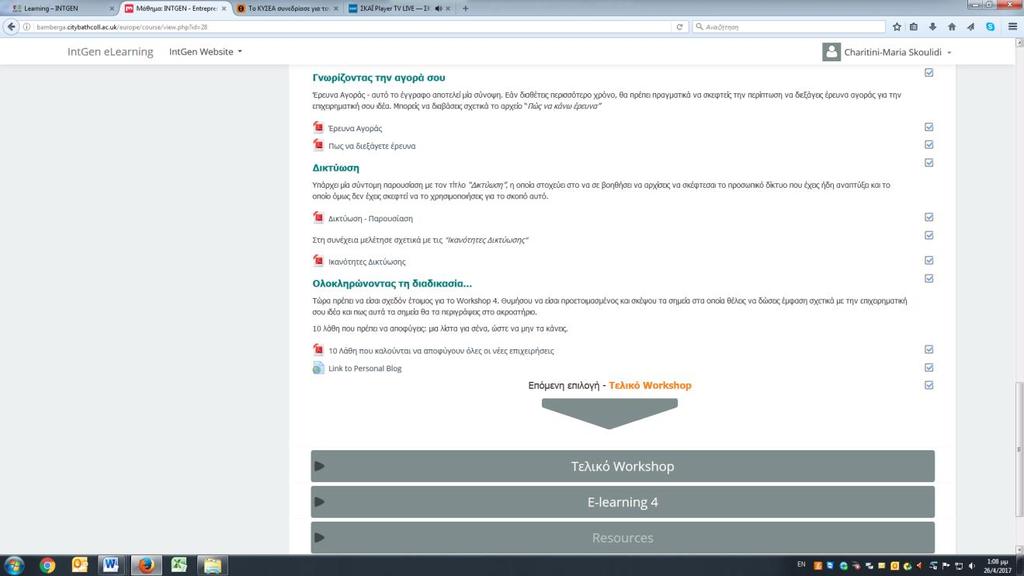Click the address bar URL field

[353, 27]
